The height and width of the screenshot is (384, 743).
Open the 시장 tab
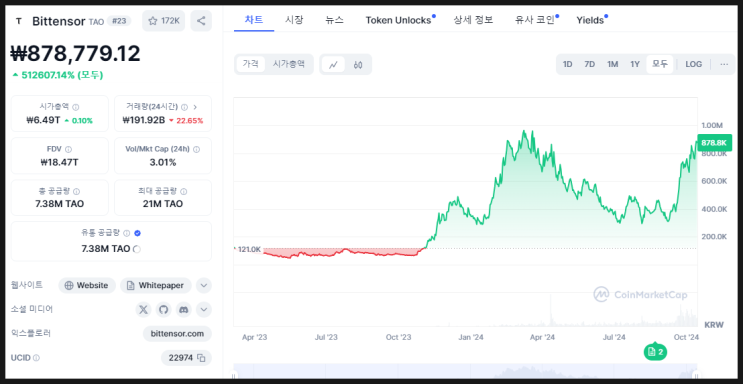pos(294,20)
